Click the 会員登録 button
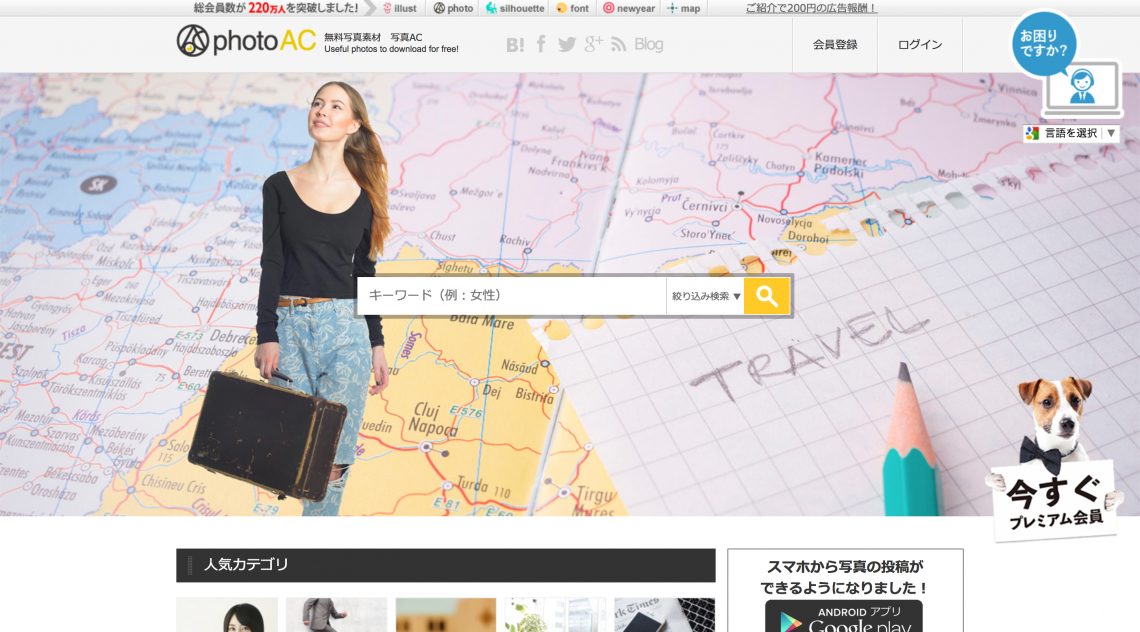The height and width of the screenshot is (632, 1140). (835, 44)
